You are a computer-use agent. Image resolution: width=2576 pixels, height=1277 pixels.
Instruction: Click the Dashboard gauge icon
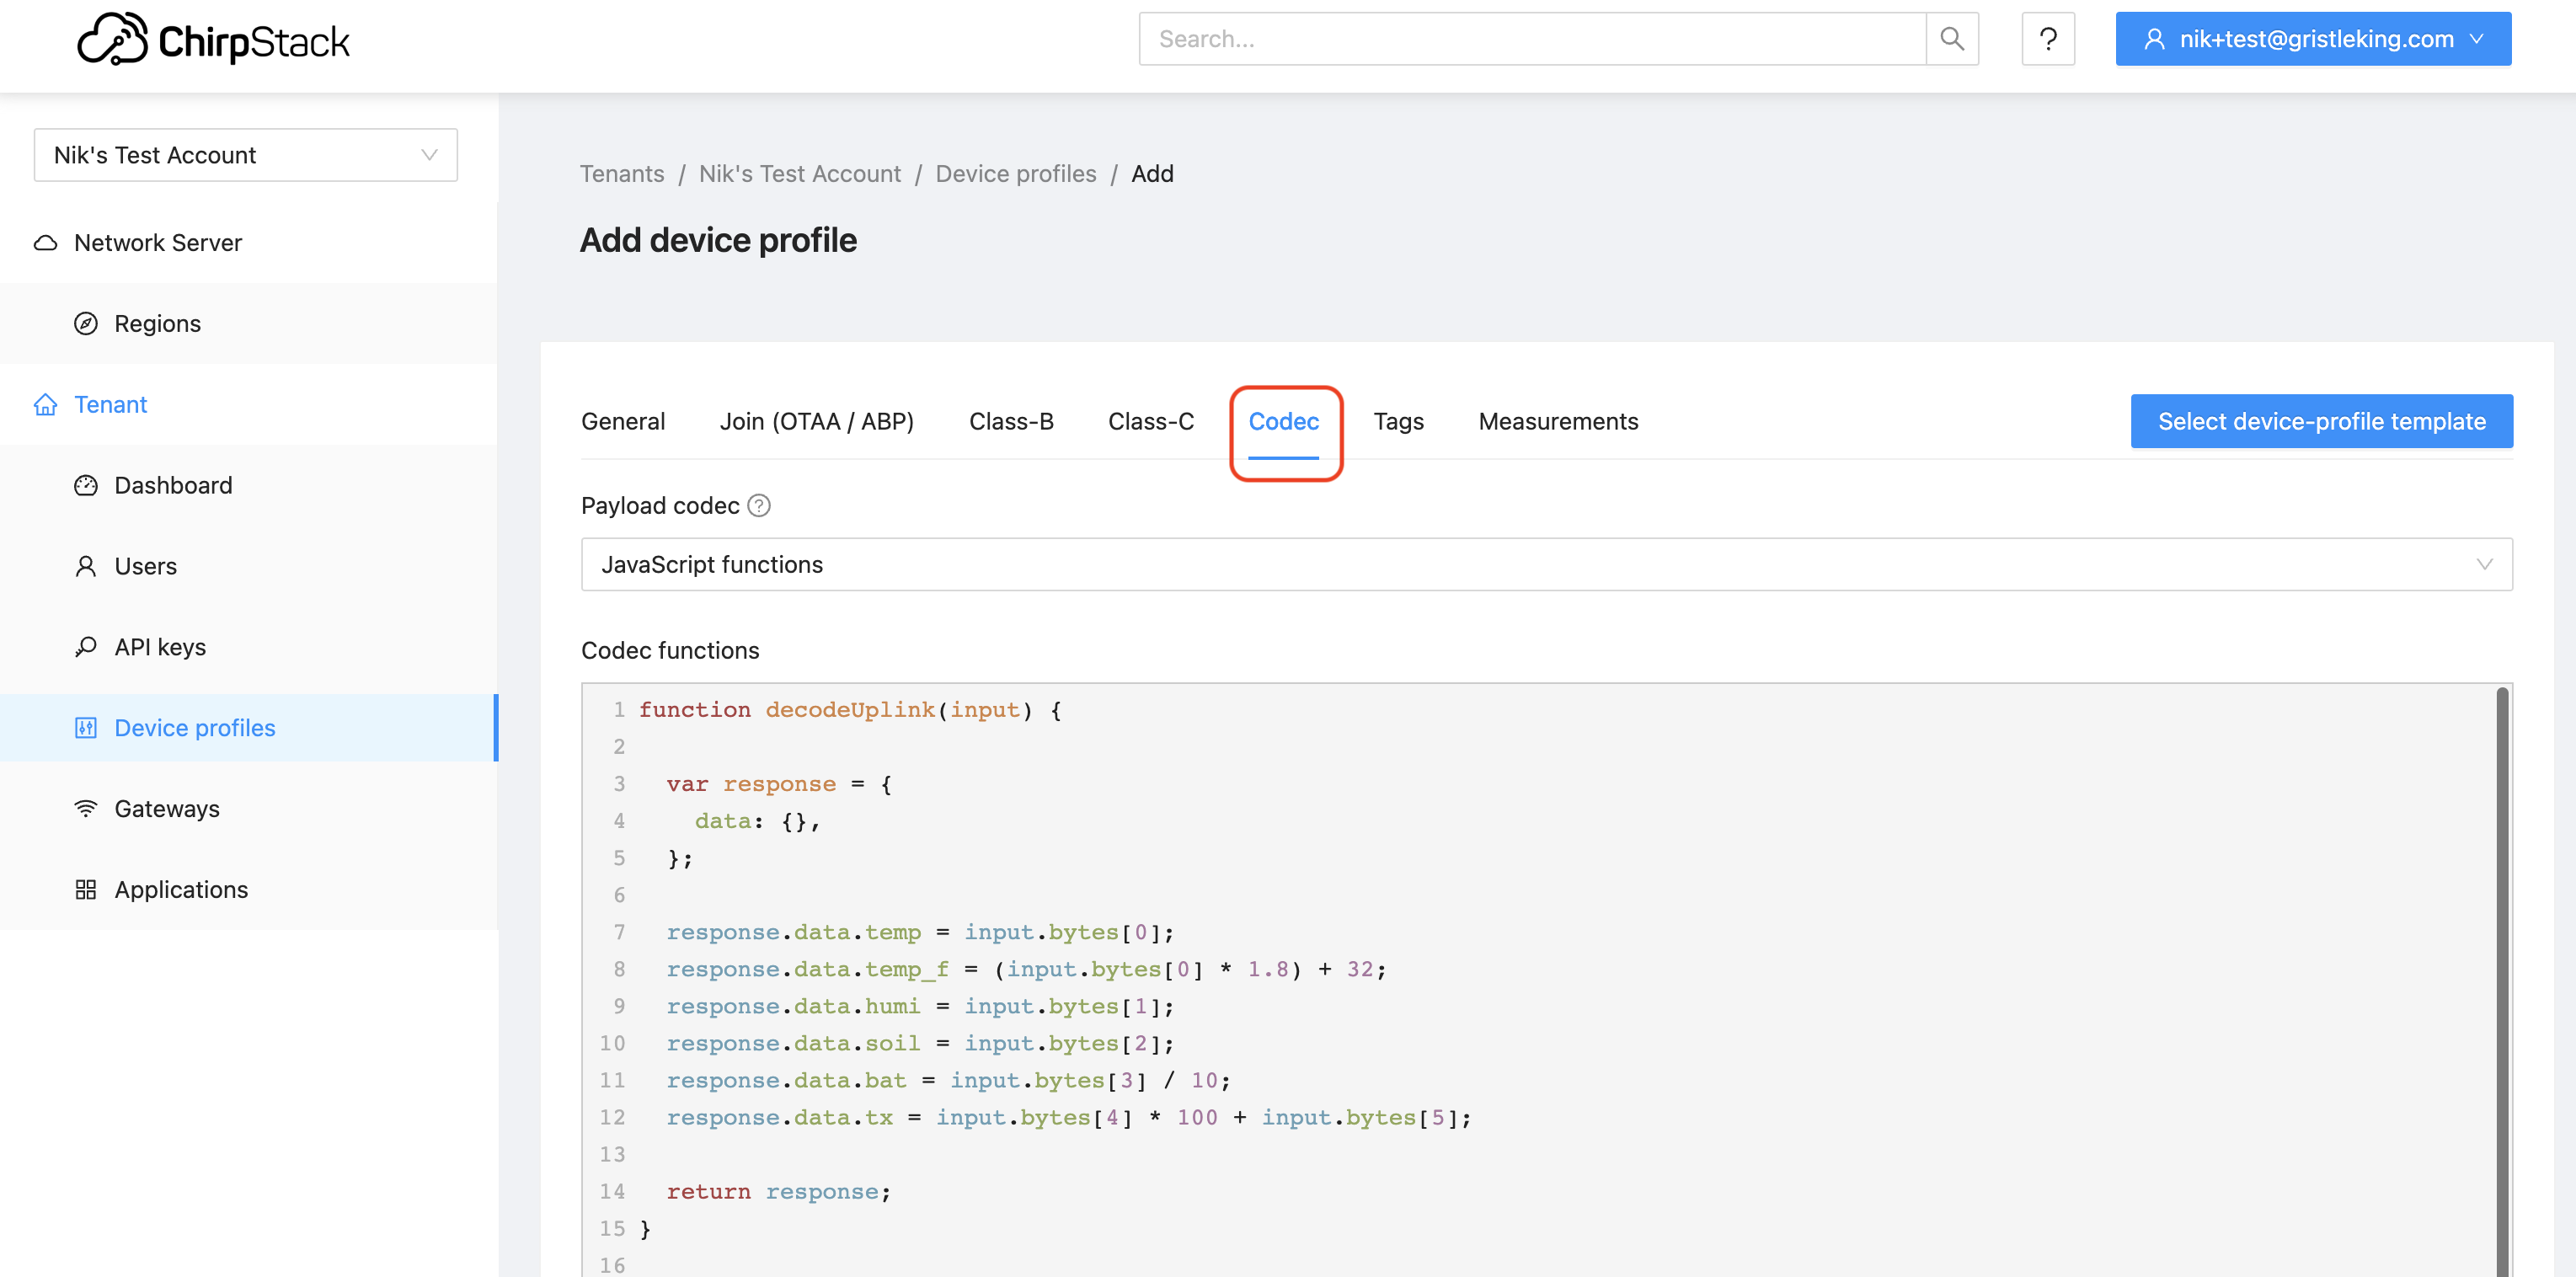tap(86, 485)
